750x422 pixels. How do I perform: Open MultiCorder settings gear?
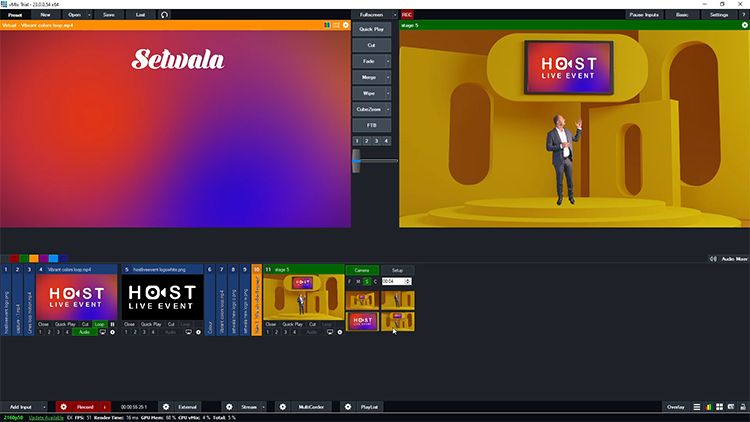click(282, 407)
